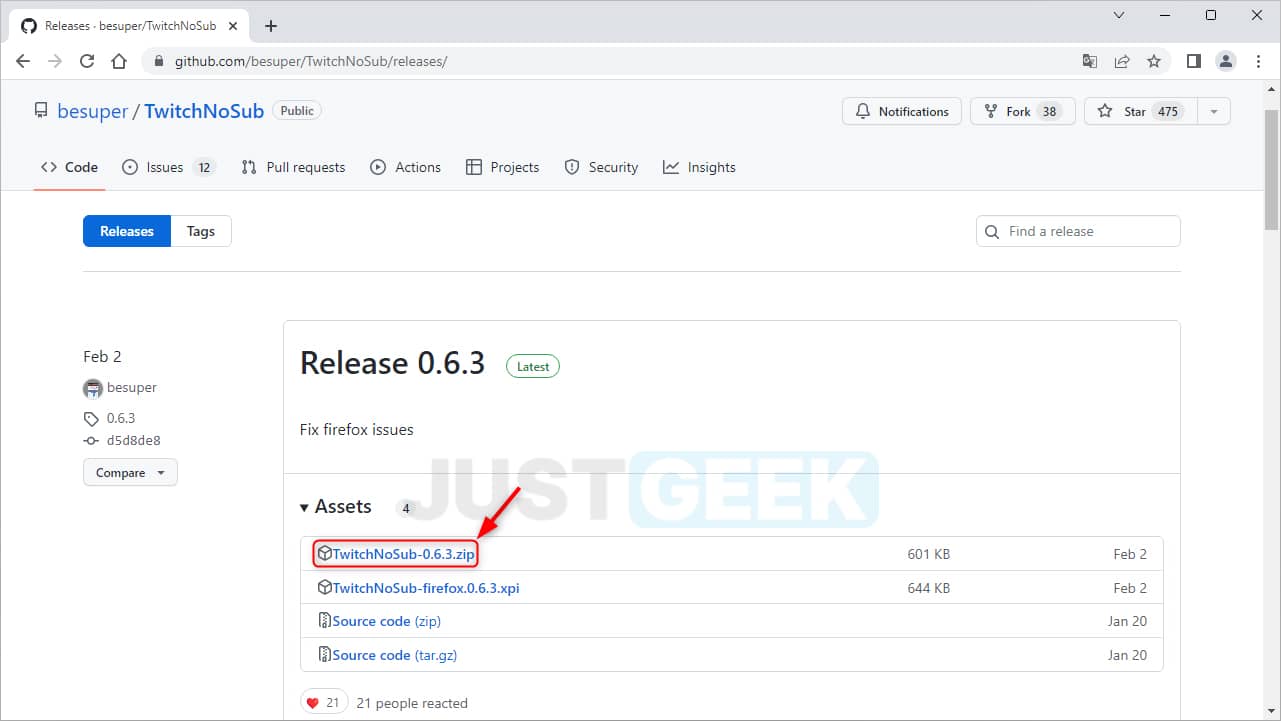Click the besuper author avatar
Screen dimensions: 1281x721
[x=92, y=388]
